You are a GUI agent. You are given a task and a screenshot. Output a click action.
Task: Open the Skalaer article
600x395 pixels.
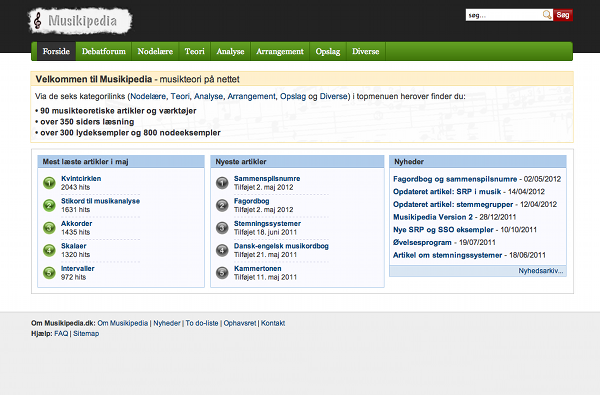[x=73, y=246]
